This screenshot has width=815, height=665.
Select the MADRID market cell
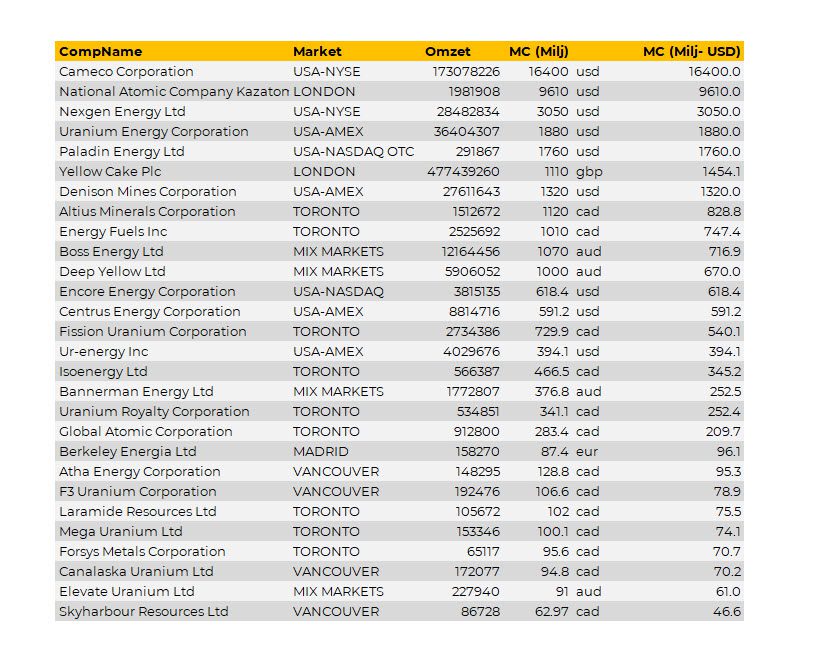[321, 452]
